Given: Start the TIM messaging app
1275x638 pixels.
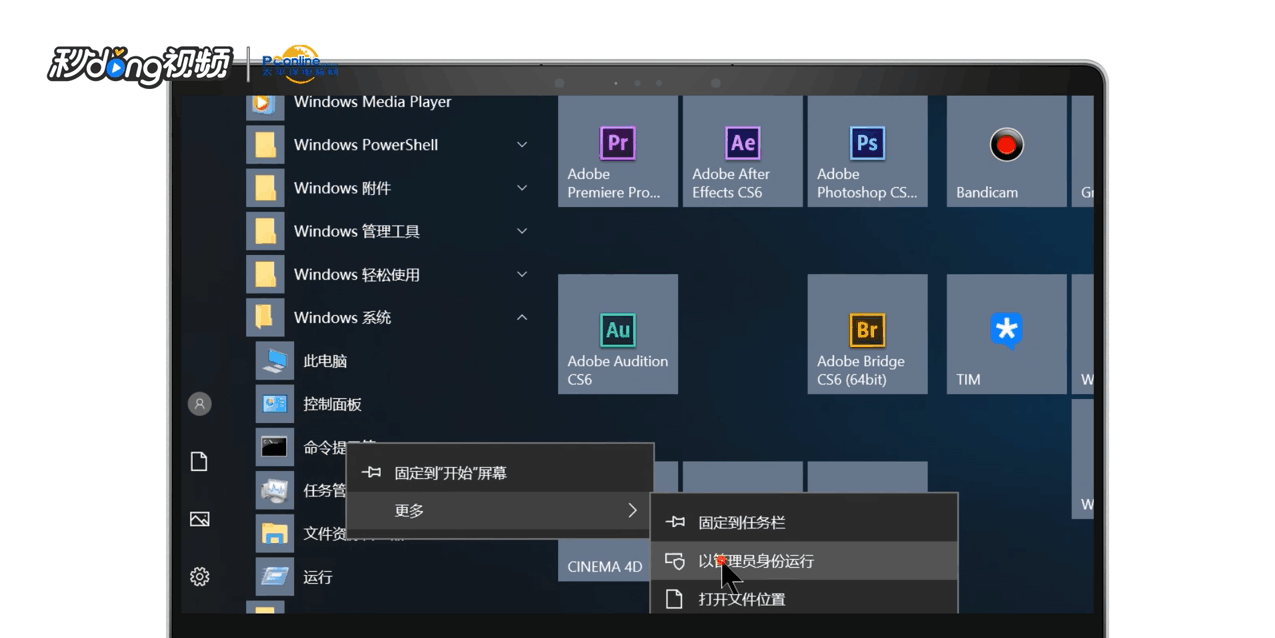Looking at the screenshot, I should coord(1005,333).
